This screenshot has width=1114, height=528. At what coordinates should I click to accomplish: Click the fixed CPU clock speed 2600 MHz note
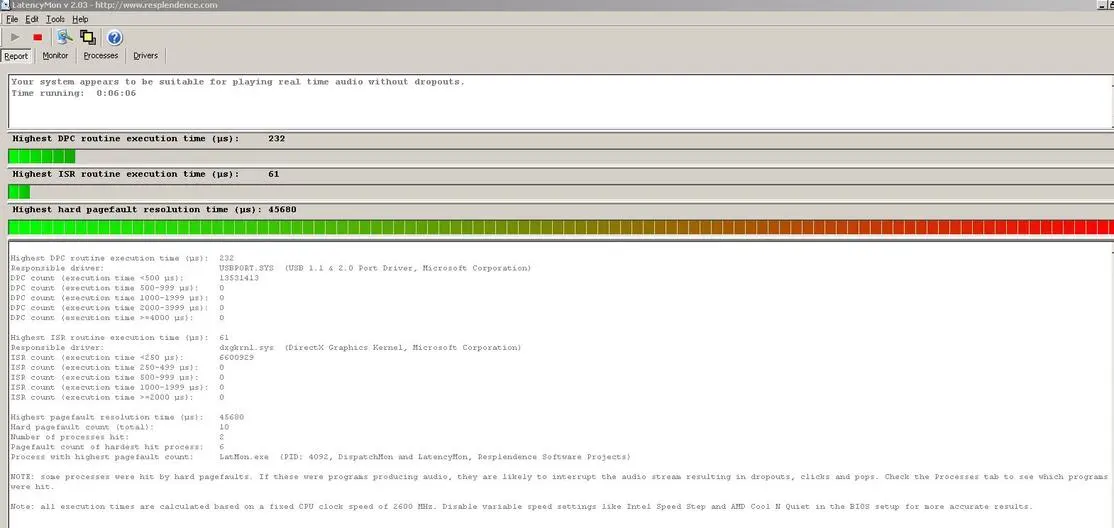(521, 507)
